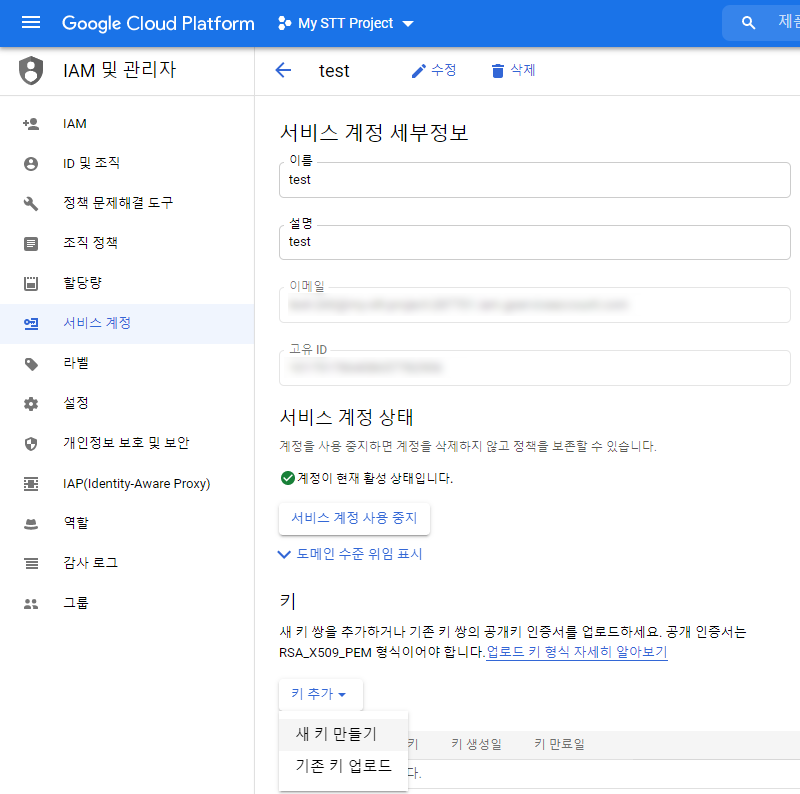Click the 키 생성일 column header

click(477, 745)
